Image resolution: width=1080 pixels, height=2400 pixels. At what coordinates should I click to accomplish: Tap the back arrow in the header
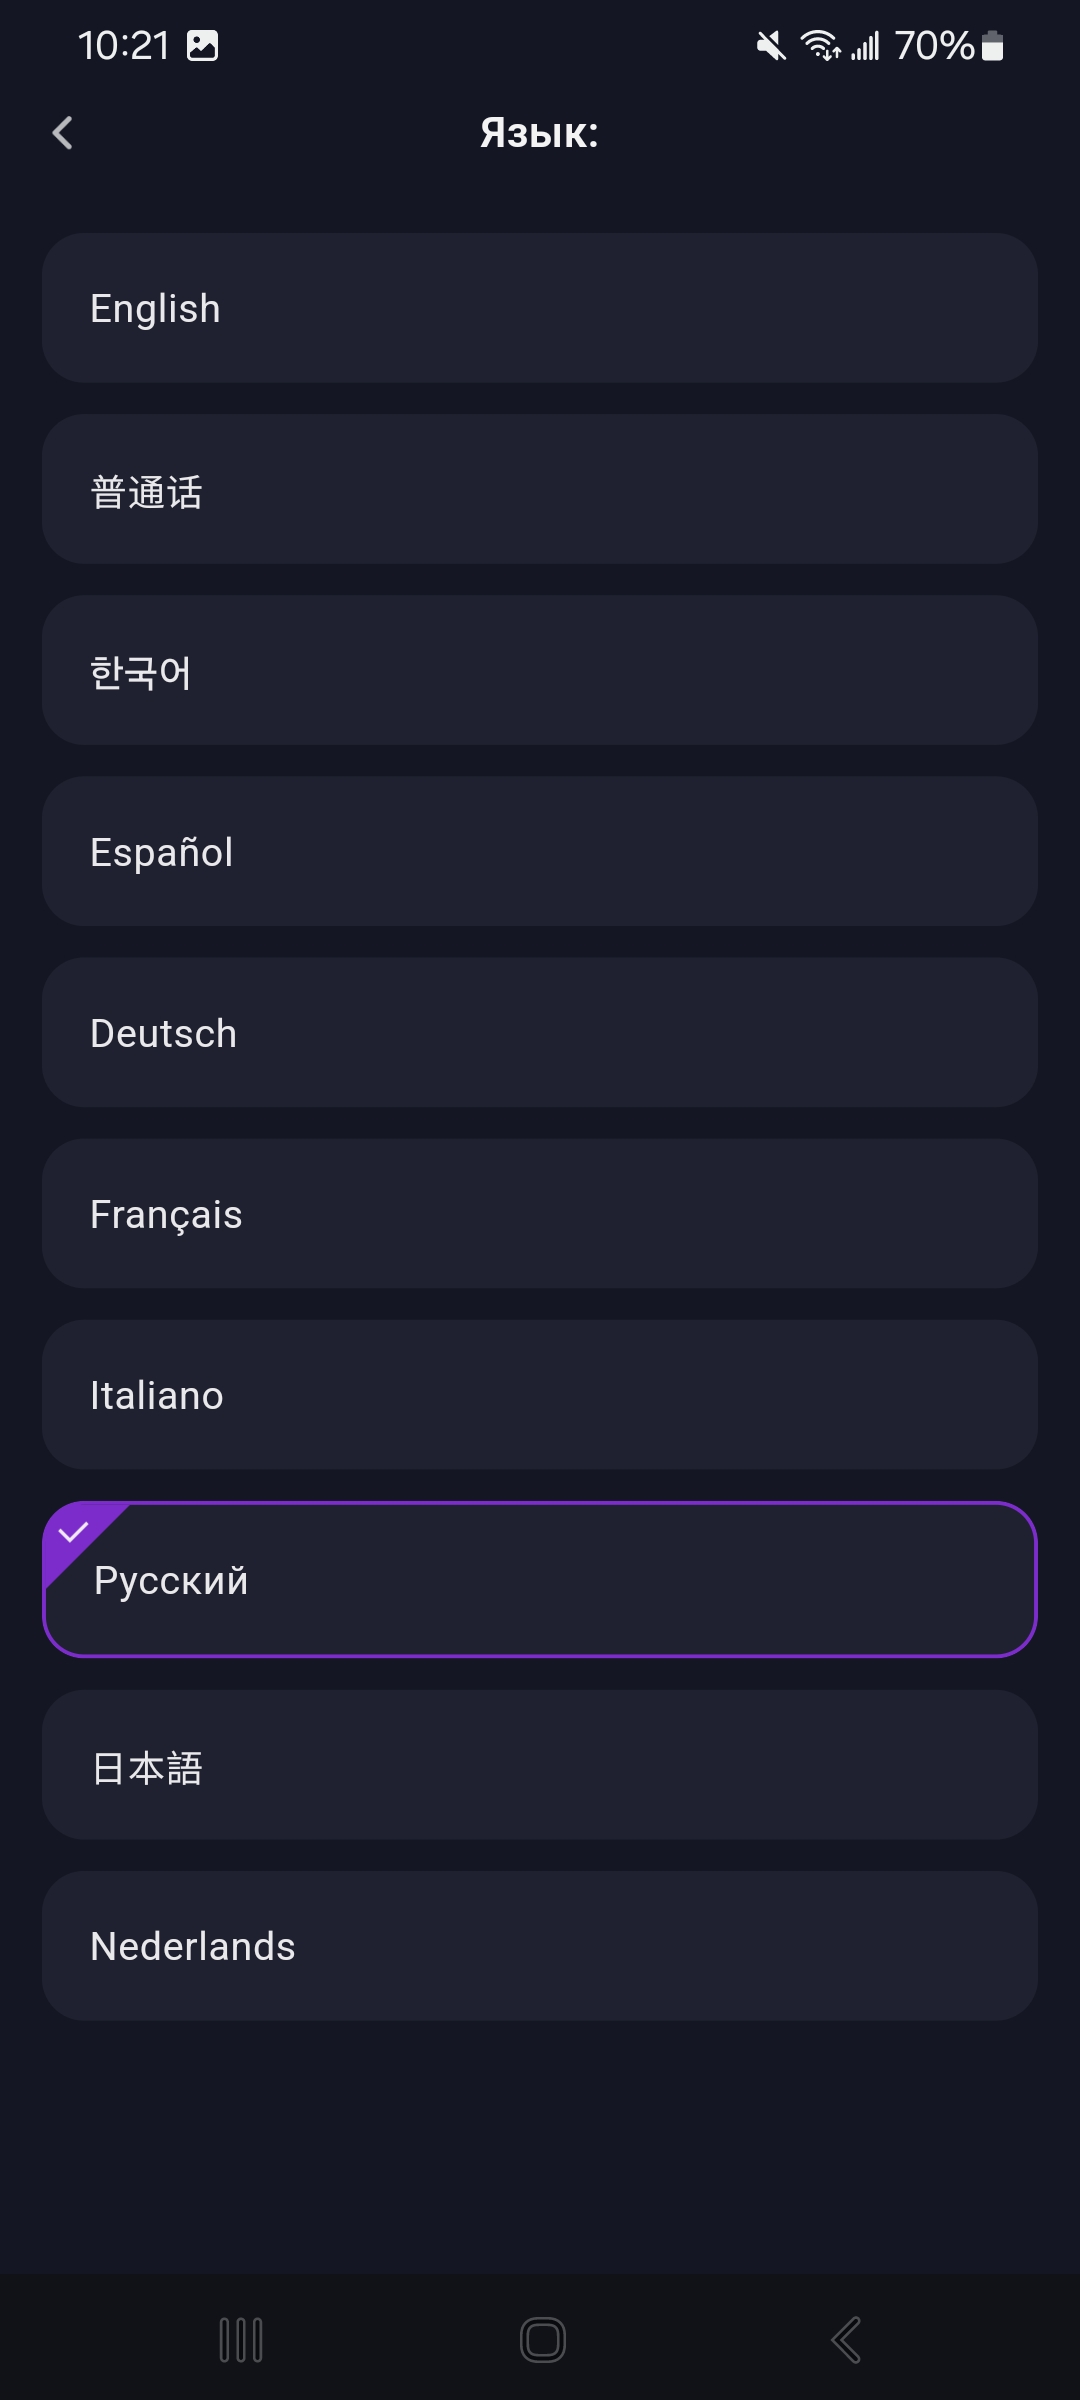(63, 133)
